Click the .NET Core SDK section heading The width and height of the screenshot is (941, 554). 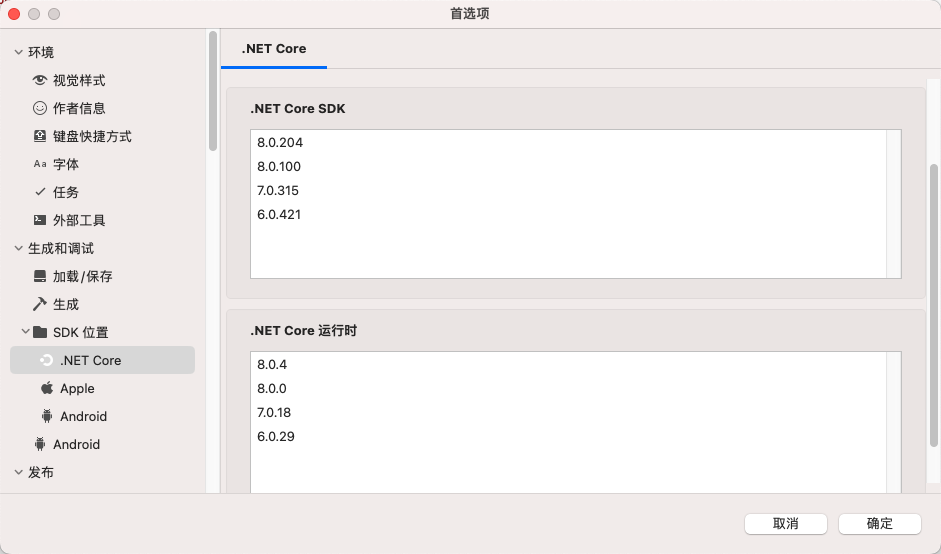[x=298, y=109]
